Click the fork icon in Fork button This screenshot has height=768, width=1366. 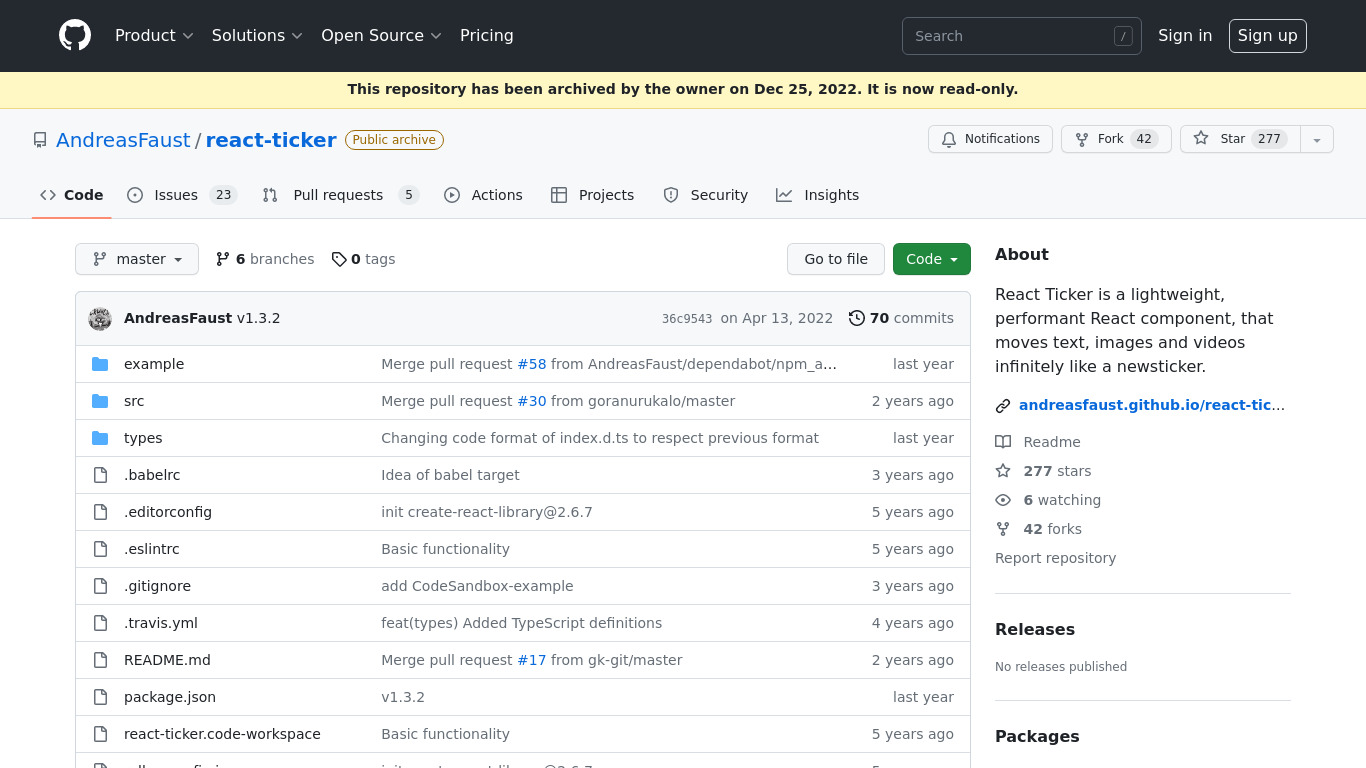pyautogui.click(x=1082, y=139)
